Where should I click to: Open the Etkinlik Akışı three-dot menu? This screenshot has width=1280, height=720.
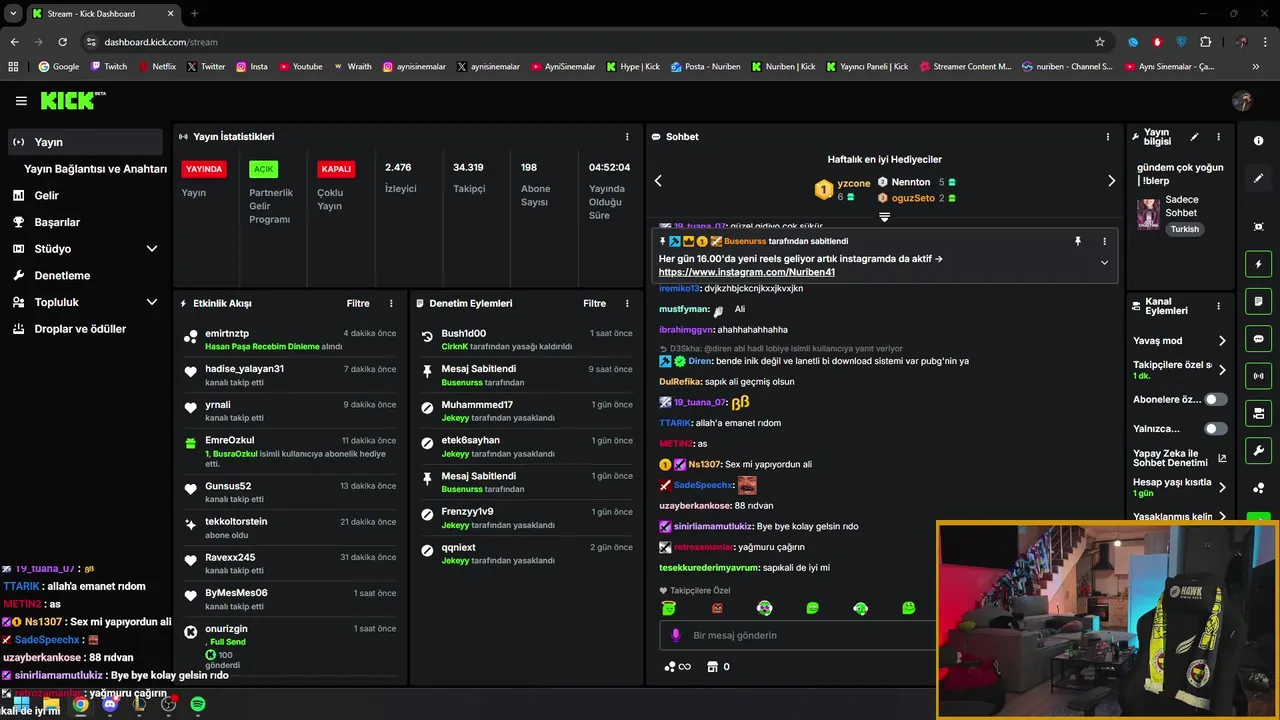[391, 303]
